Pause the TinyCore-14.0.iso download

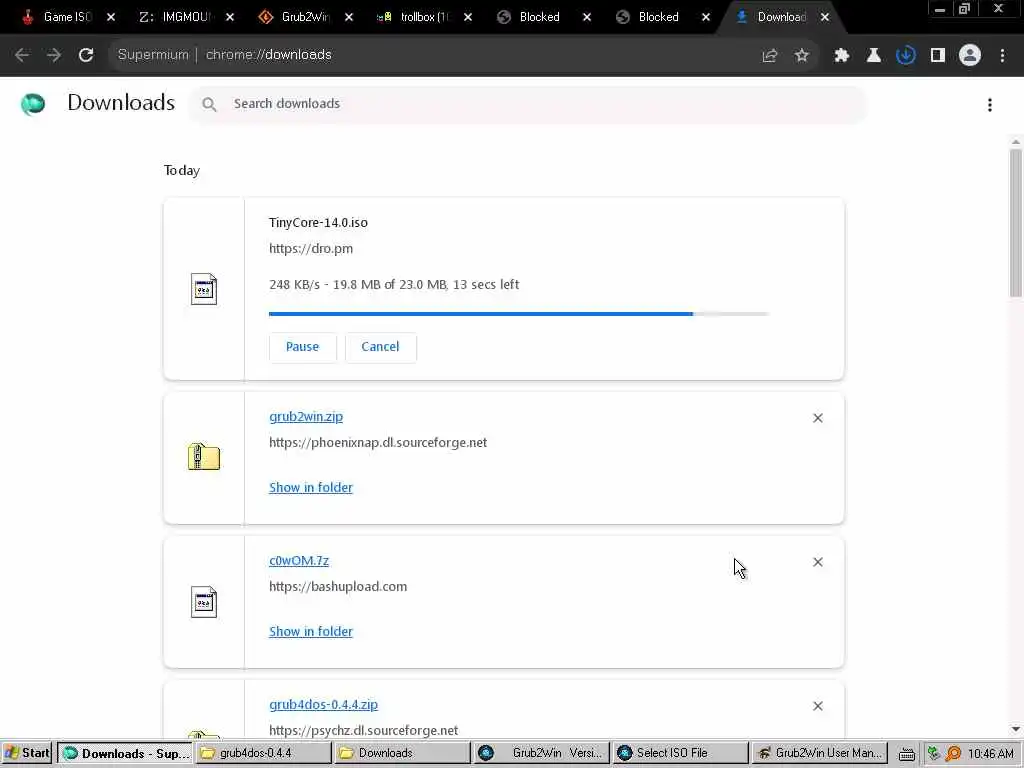click(302, 347)
